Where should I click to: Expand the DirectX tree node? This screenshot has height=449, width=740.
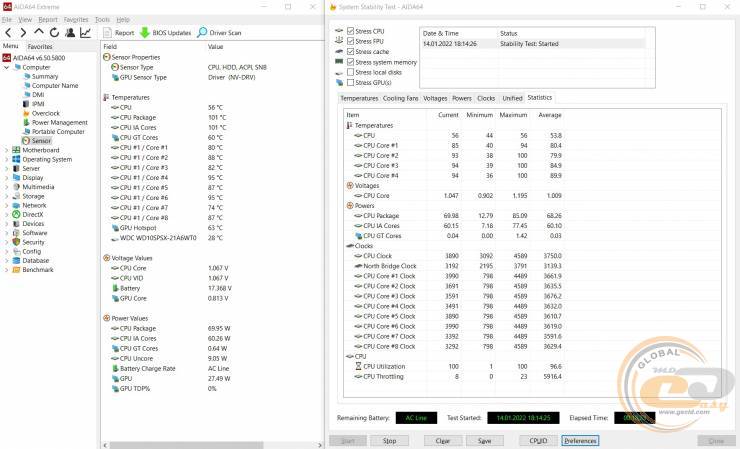[6, 215]
